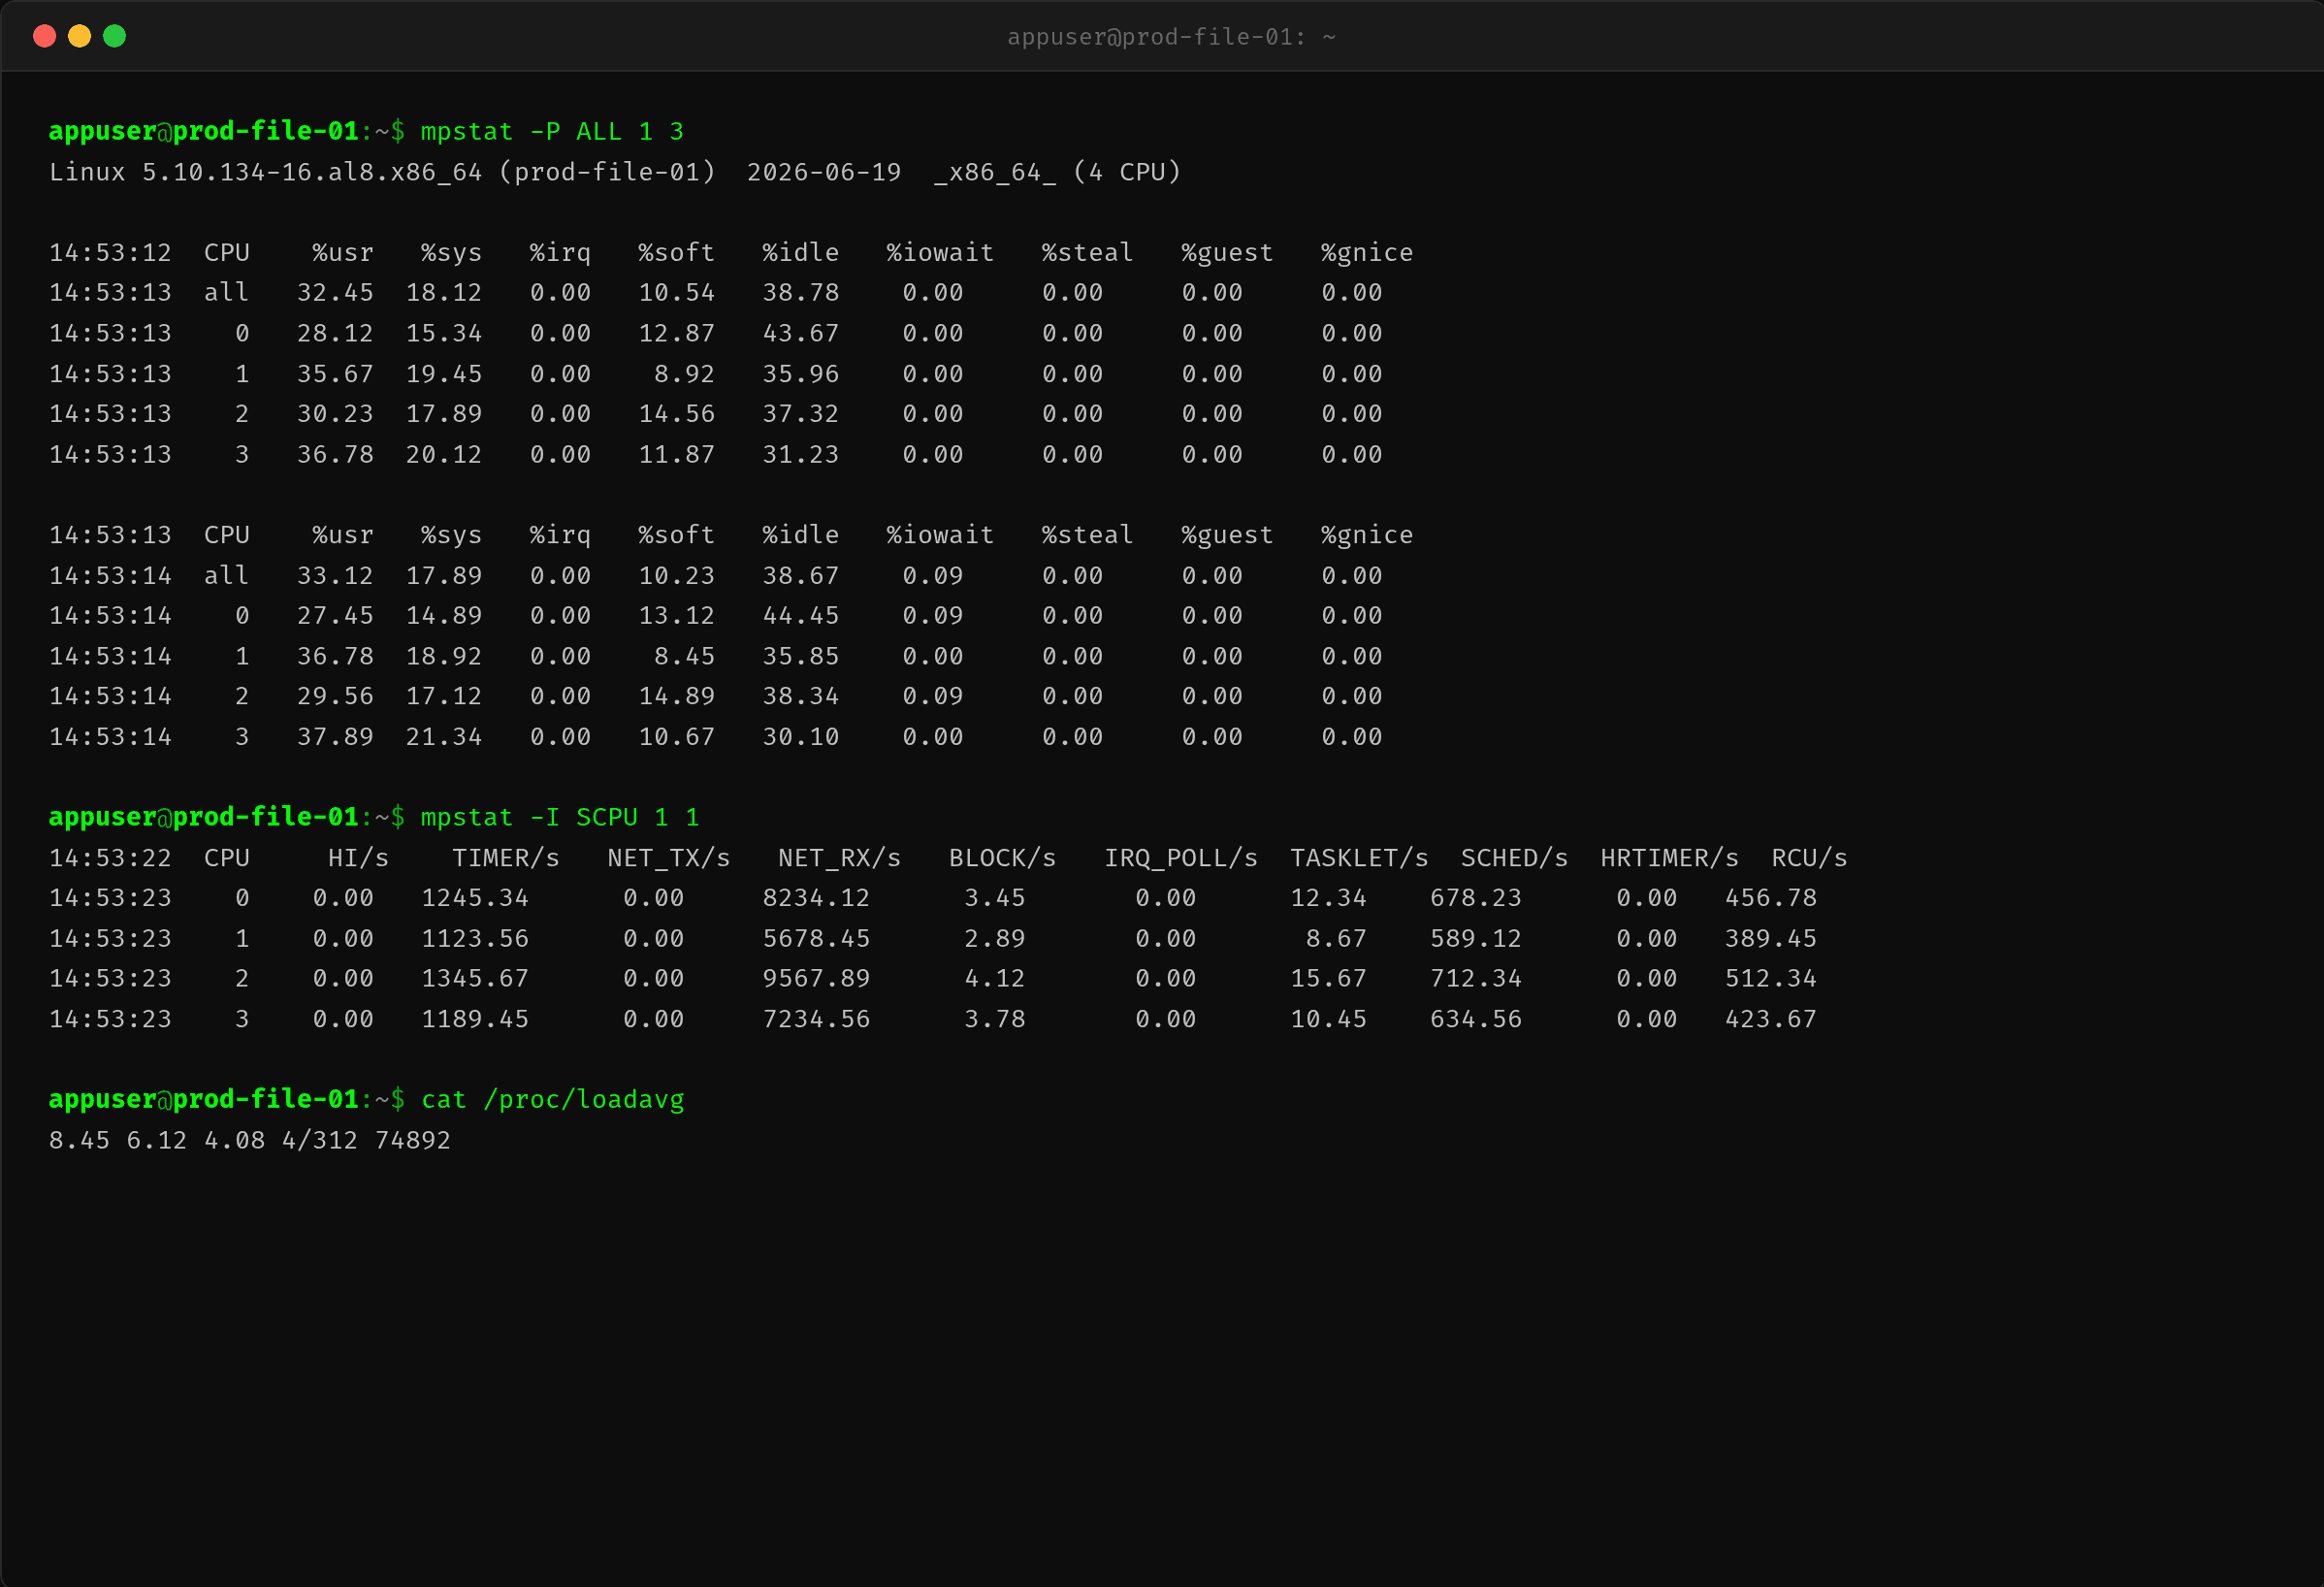Click the %idle value 43.67
Screen dimensions: 2324x1587
(x=800, y=333)
